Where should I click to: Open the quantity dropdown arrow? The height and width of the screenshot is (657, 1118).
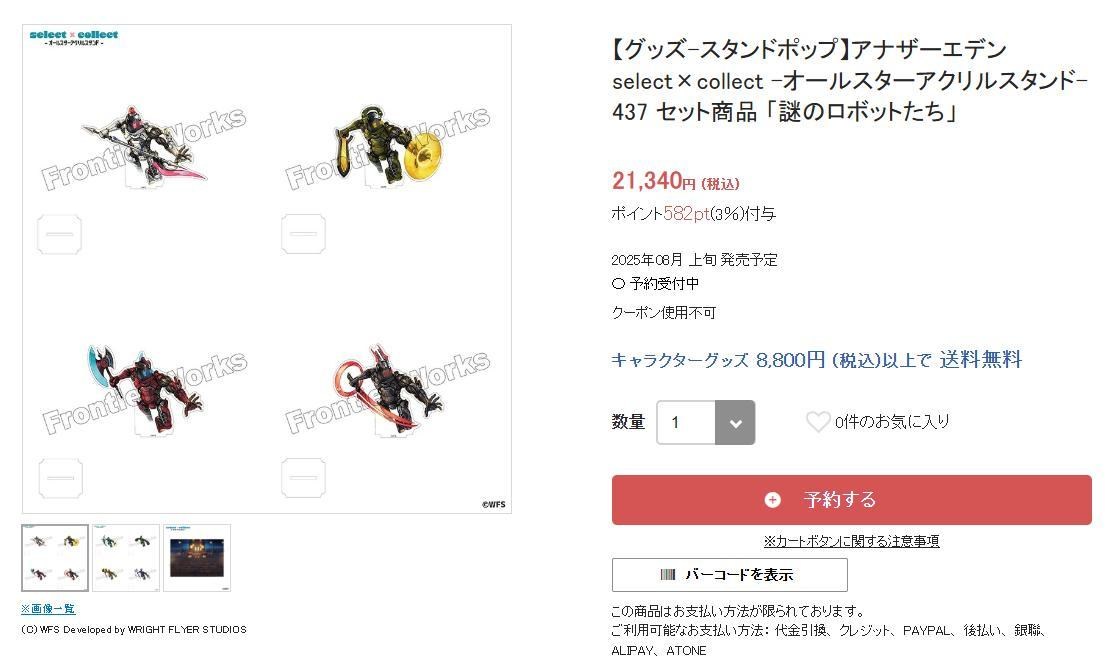735,423
